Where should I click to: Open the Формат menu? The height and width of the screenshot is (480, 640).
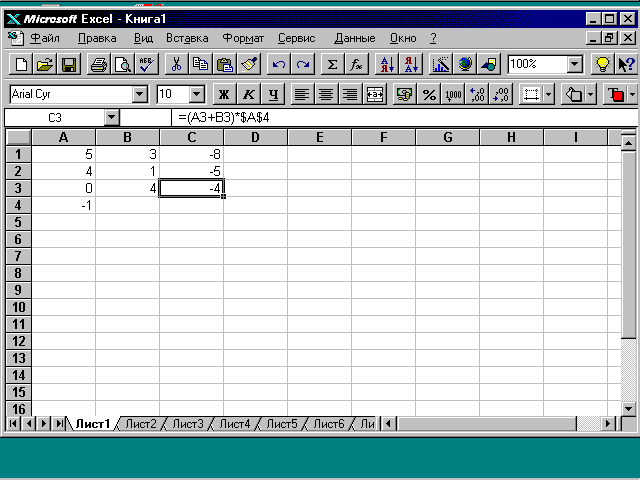point(243,38)
